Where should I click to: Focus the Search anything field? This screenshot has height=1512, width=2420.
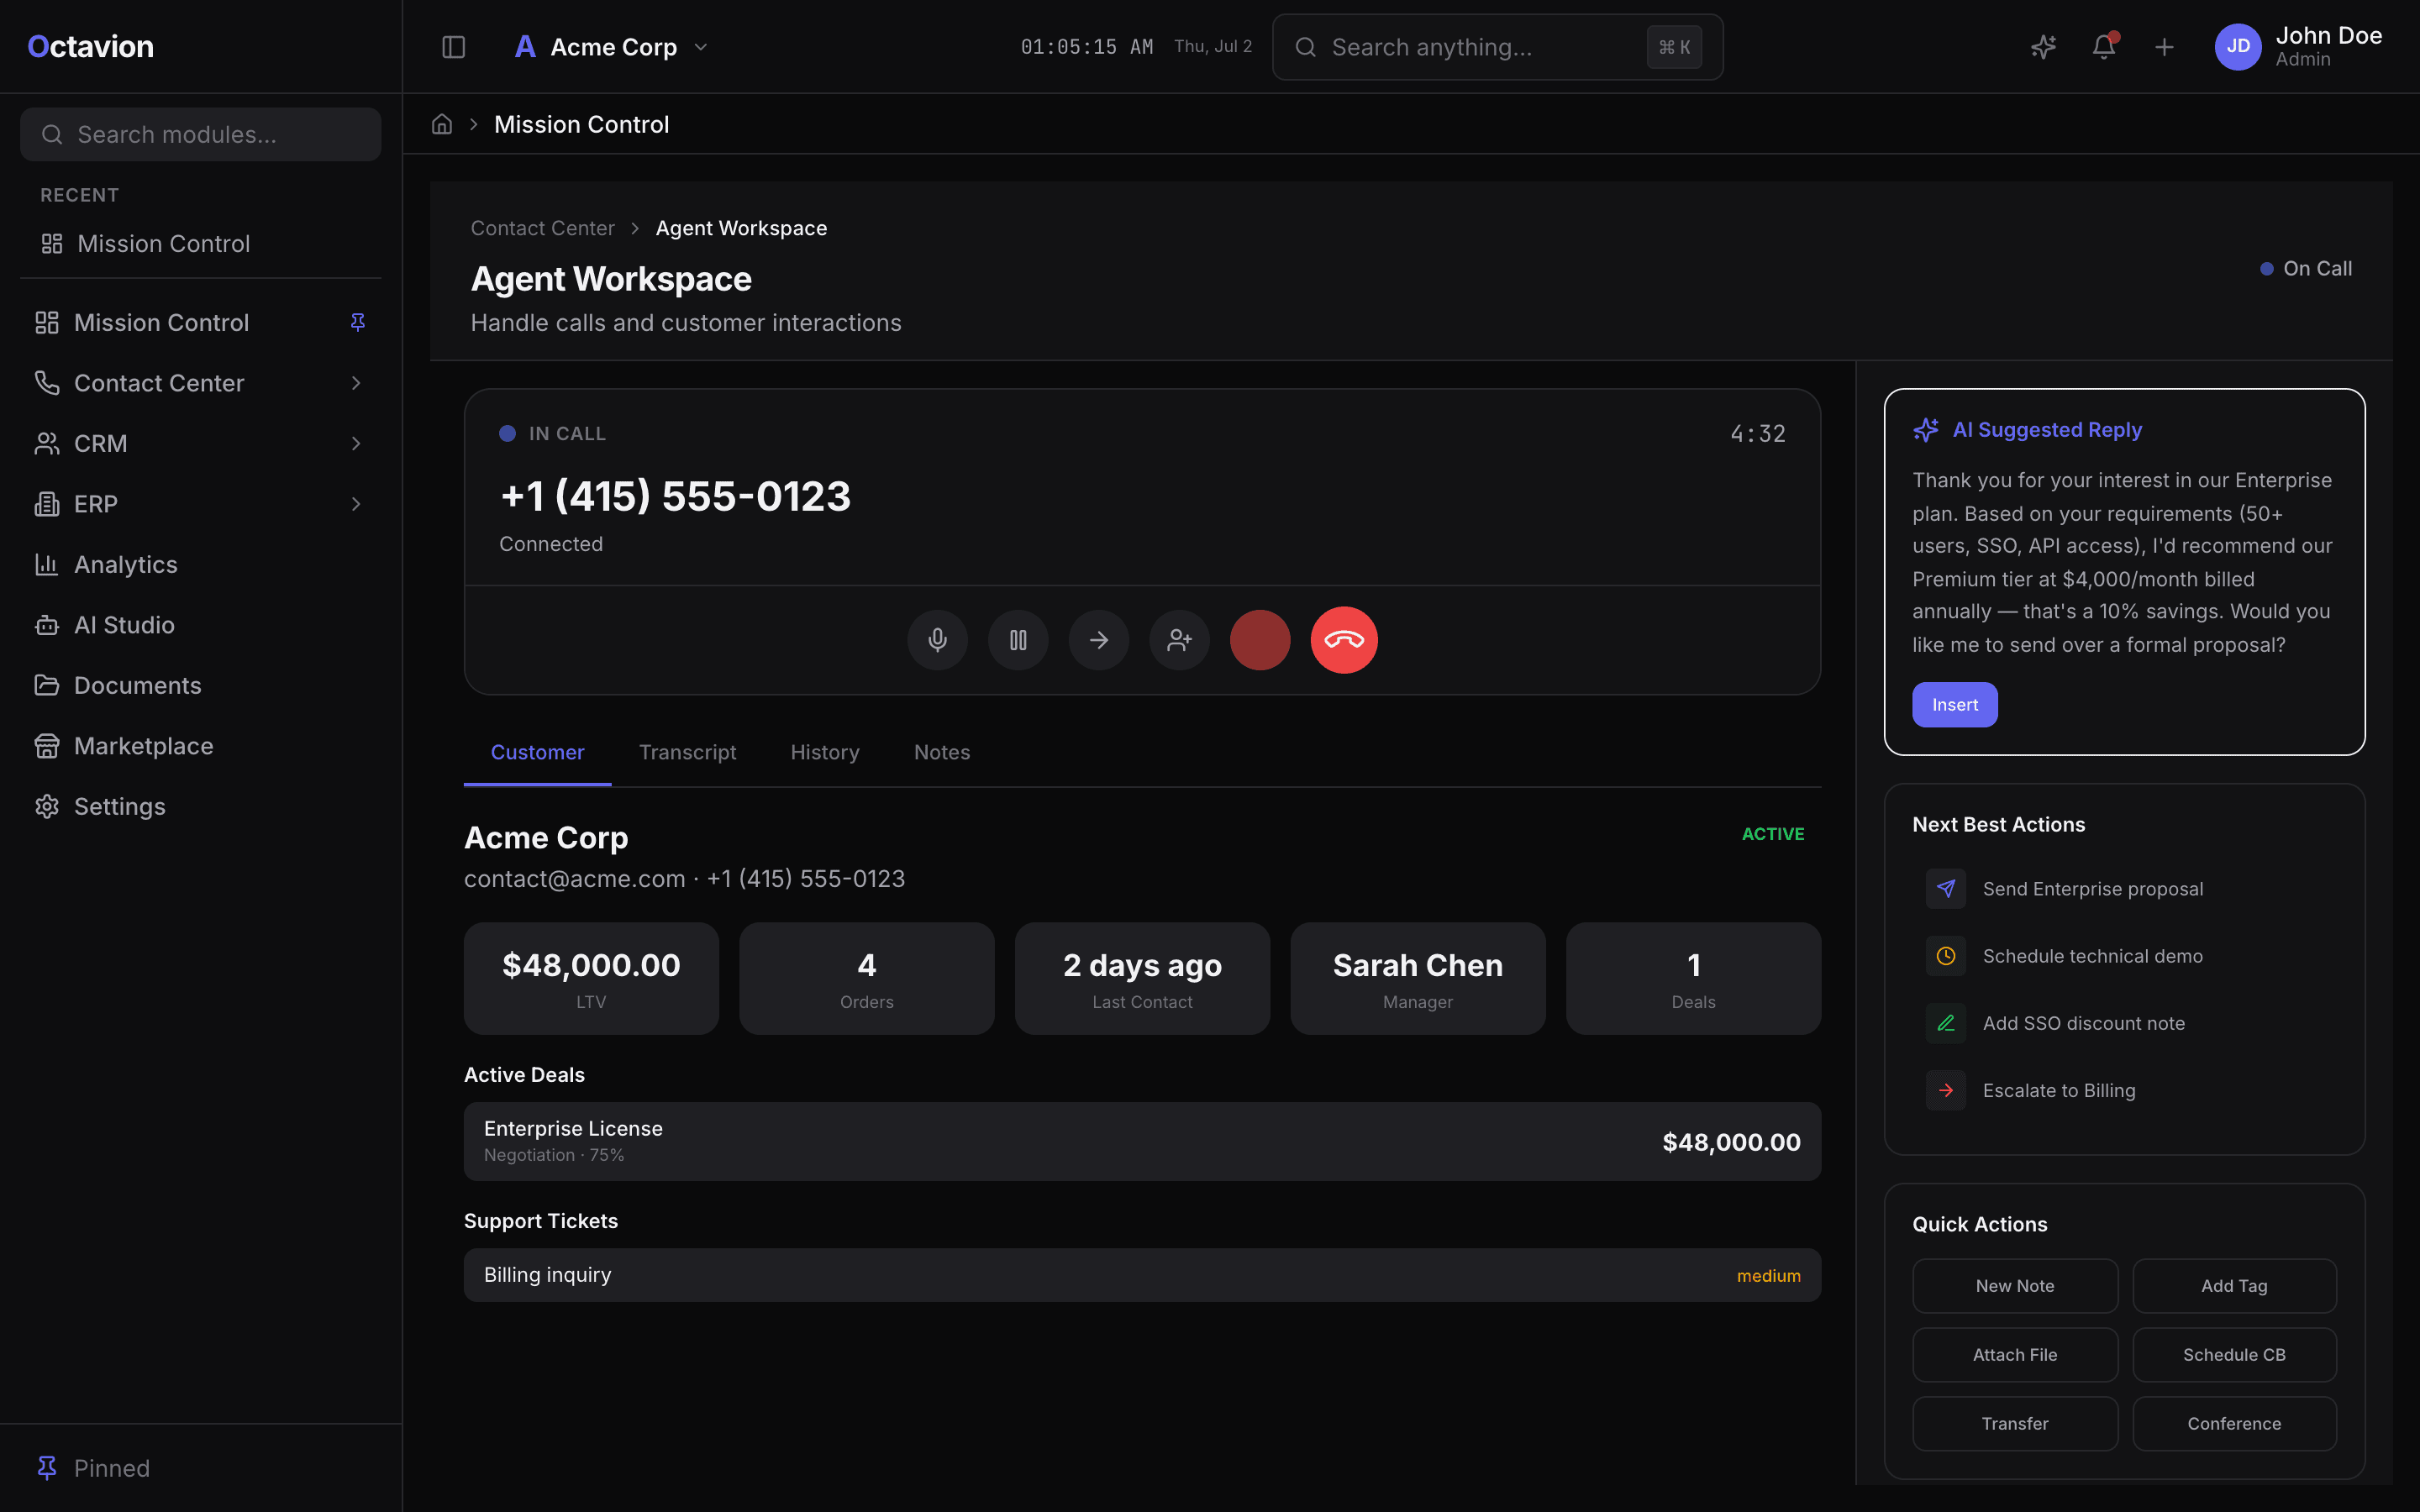pyautogui.click(x=1497, y=47)
